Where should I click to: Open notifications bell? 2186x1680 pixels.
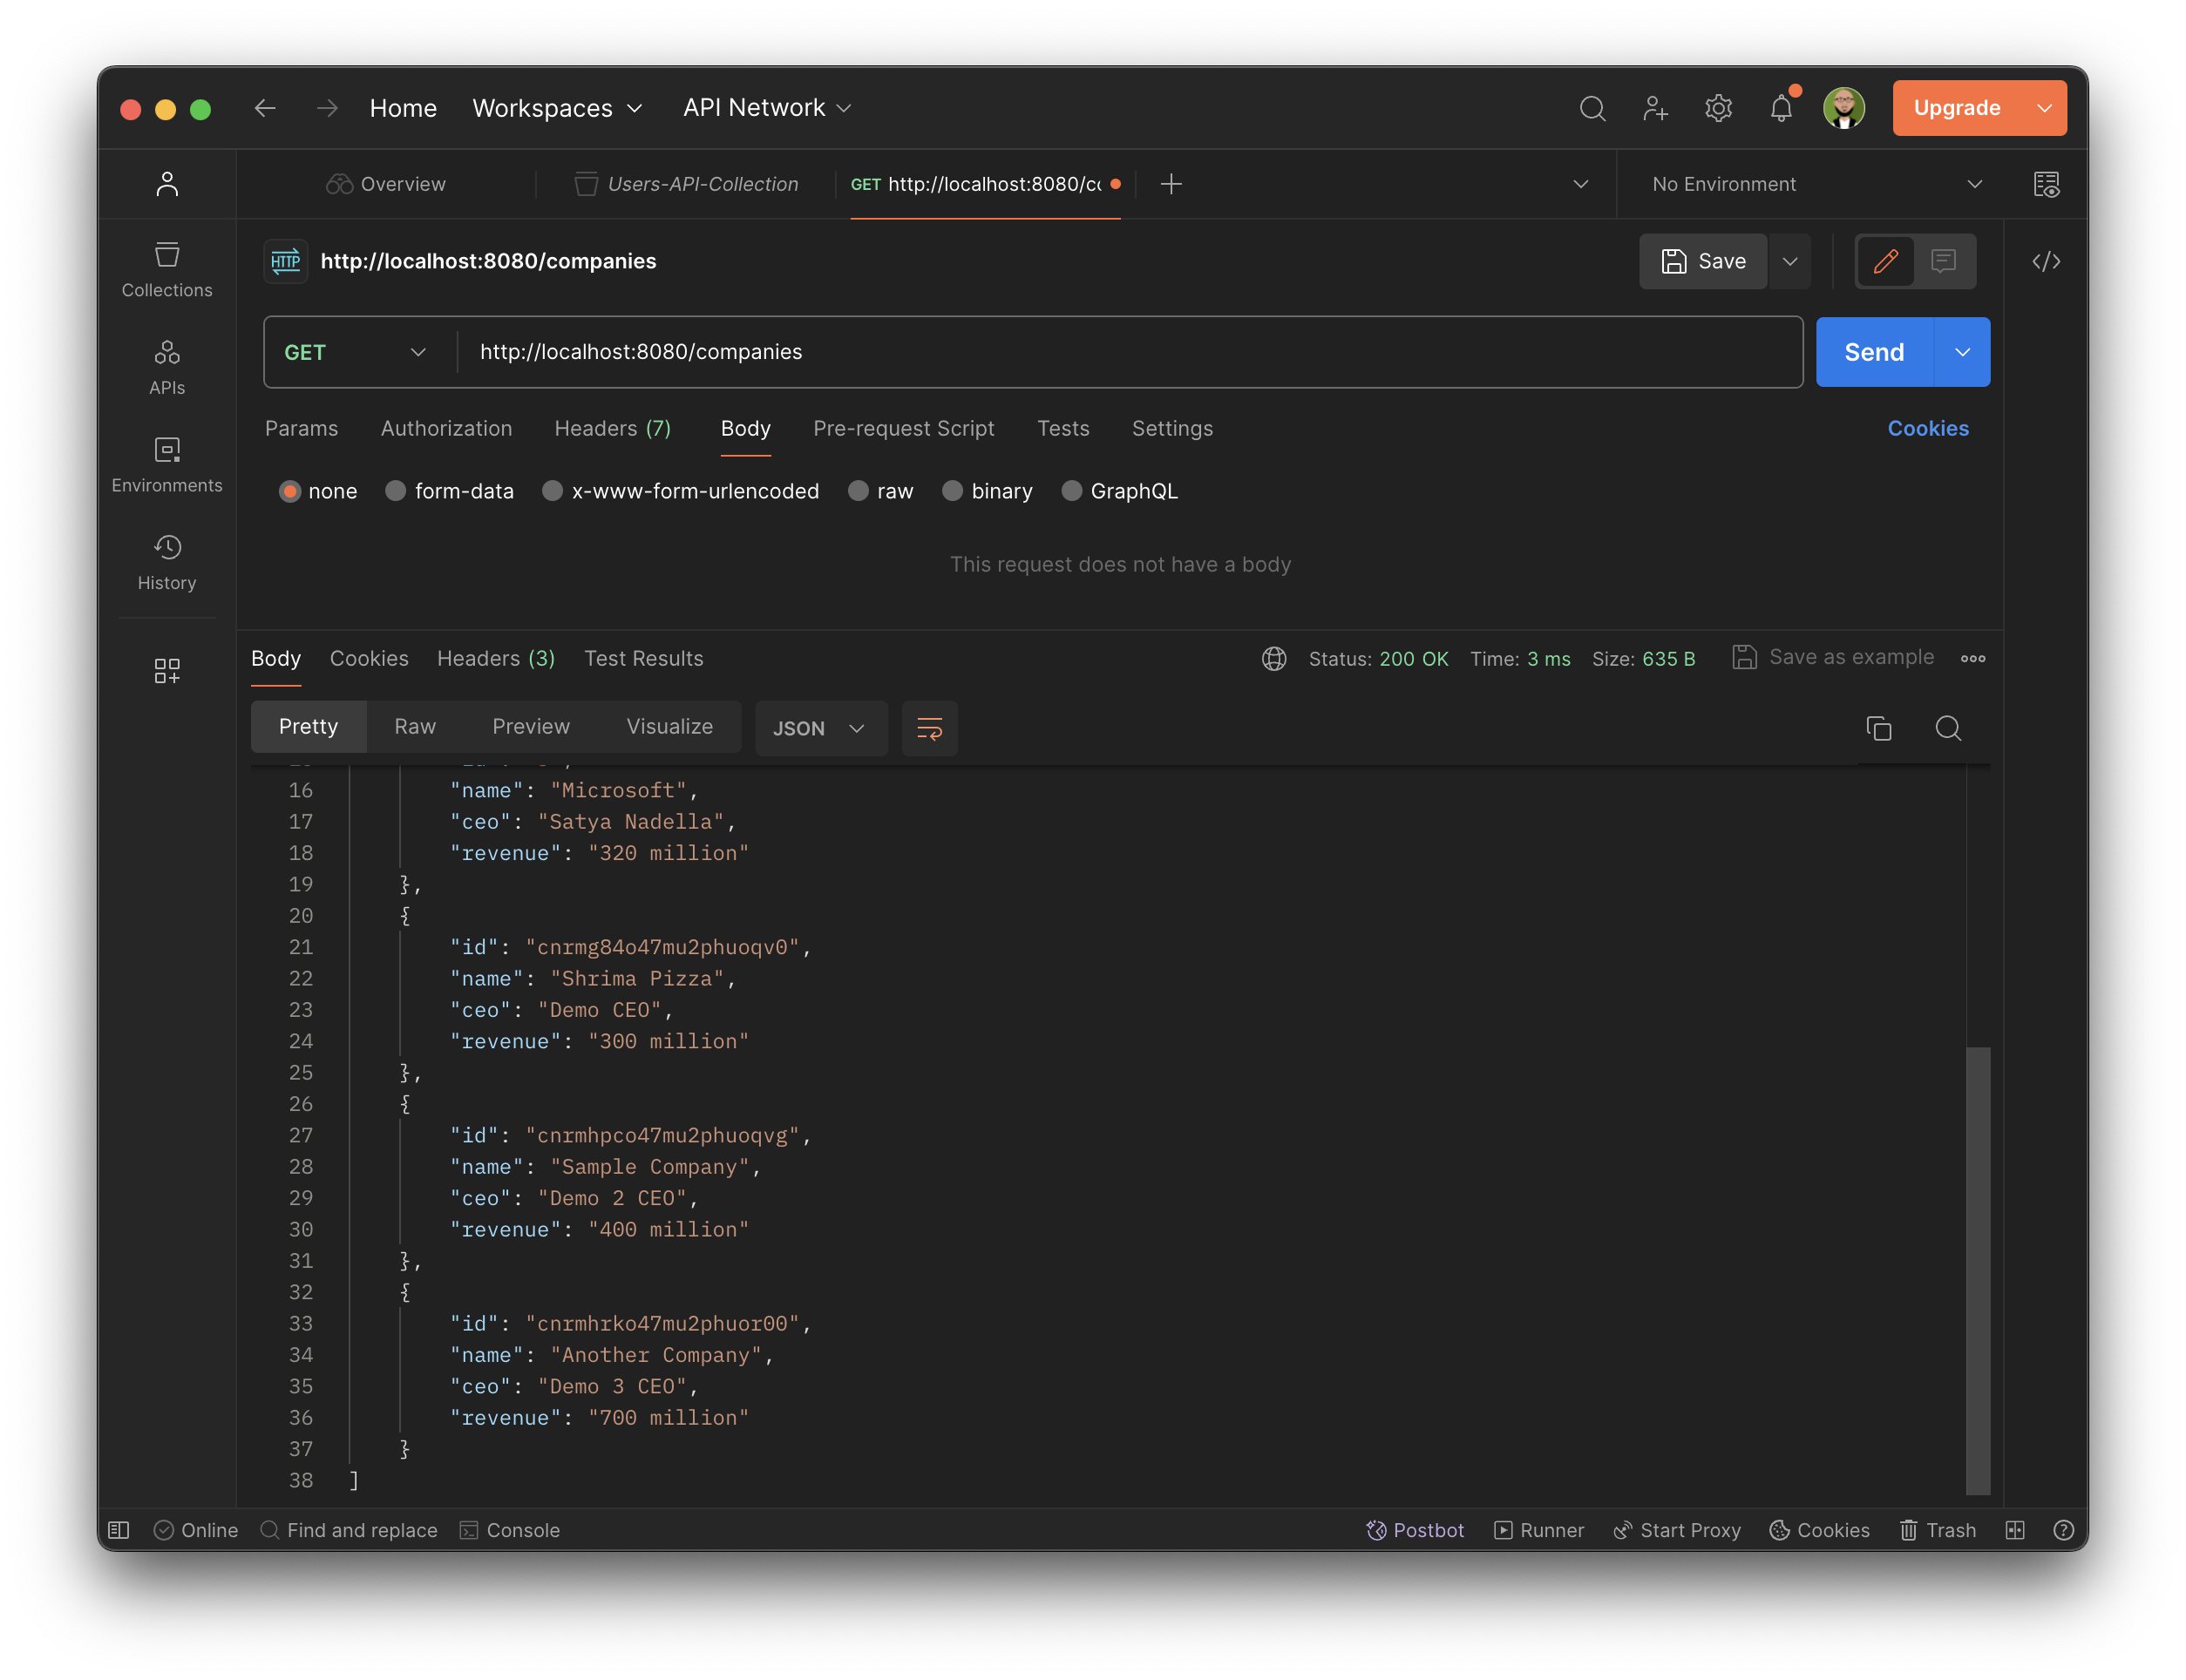pos(1781,108)
